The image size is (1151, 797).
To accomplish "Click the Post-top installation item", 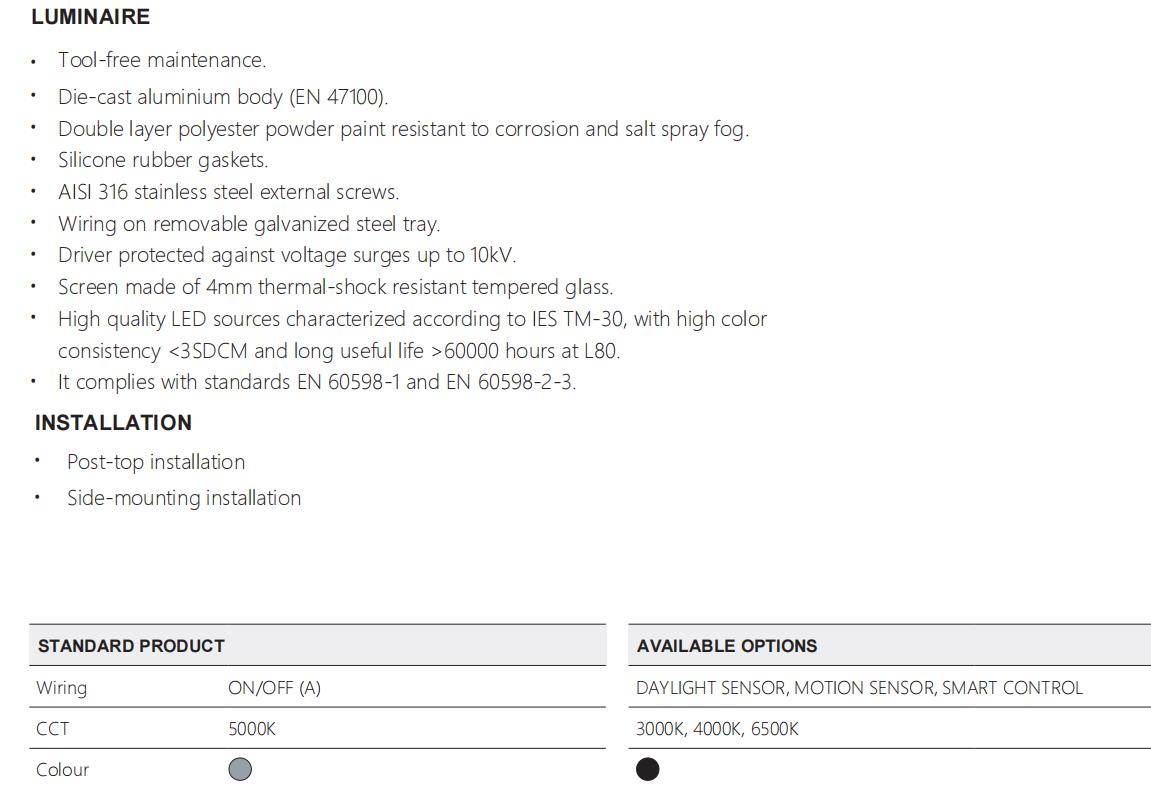I will pos(156,462).
